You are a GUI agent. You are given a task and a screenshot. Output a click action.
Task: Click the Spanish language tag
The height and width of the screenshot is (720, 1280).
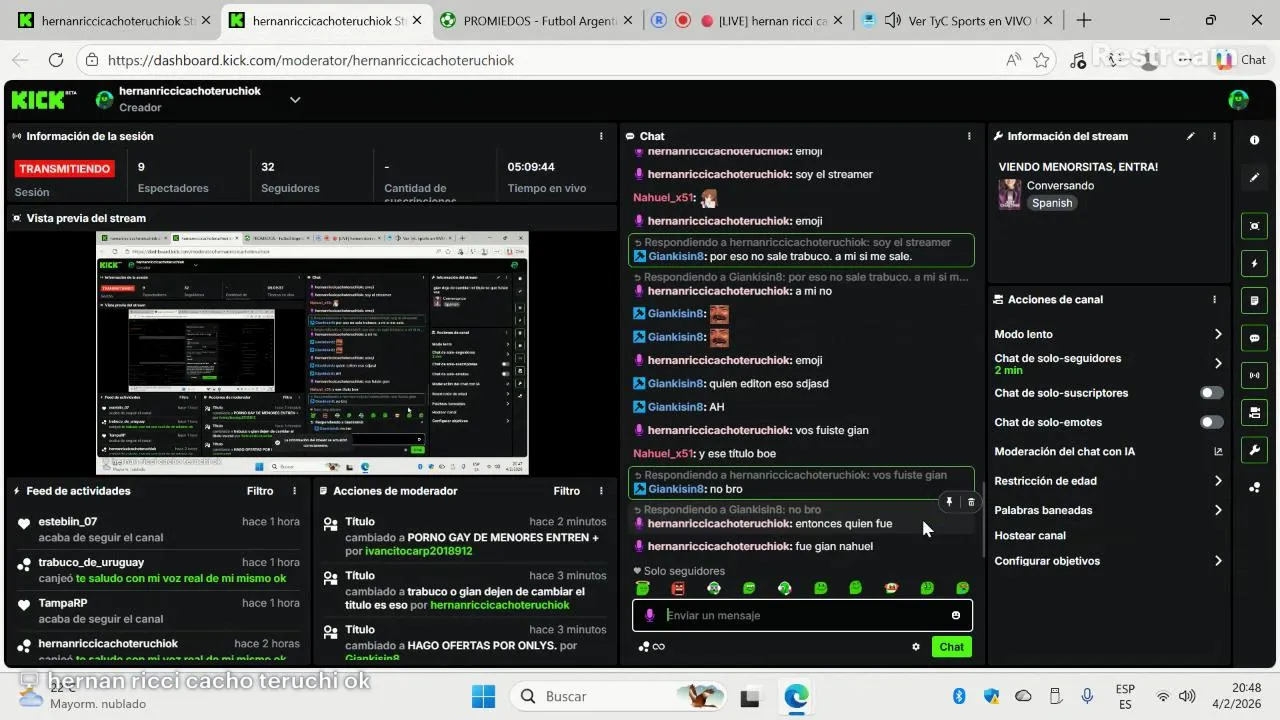[x=1052, y=203]
